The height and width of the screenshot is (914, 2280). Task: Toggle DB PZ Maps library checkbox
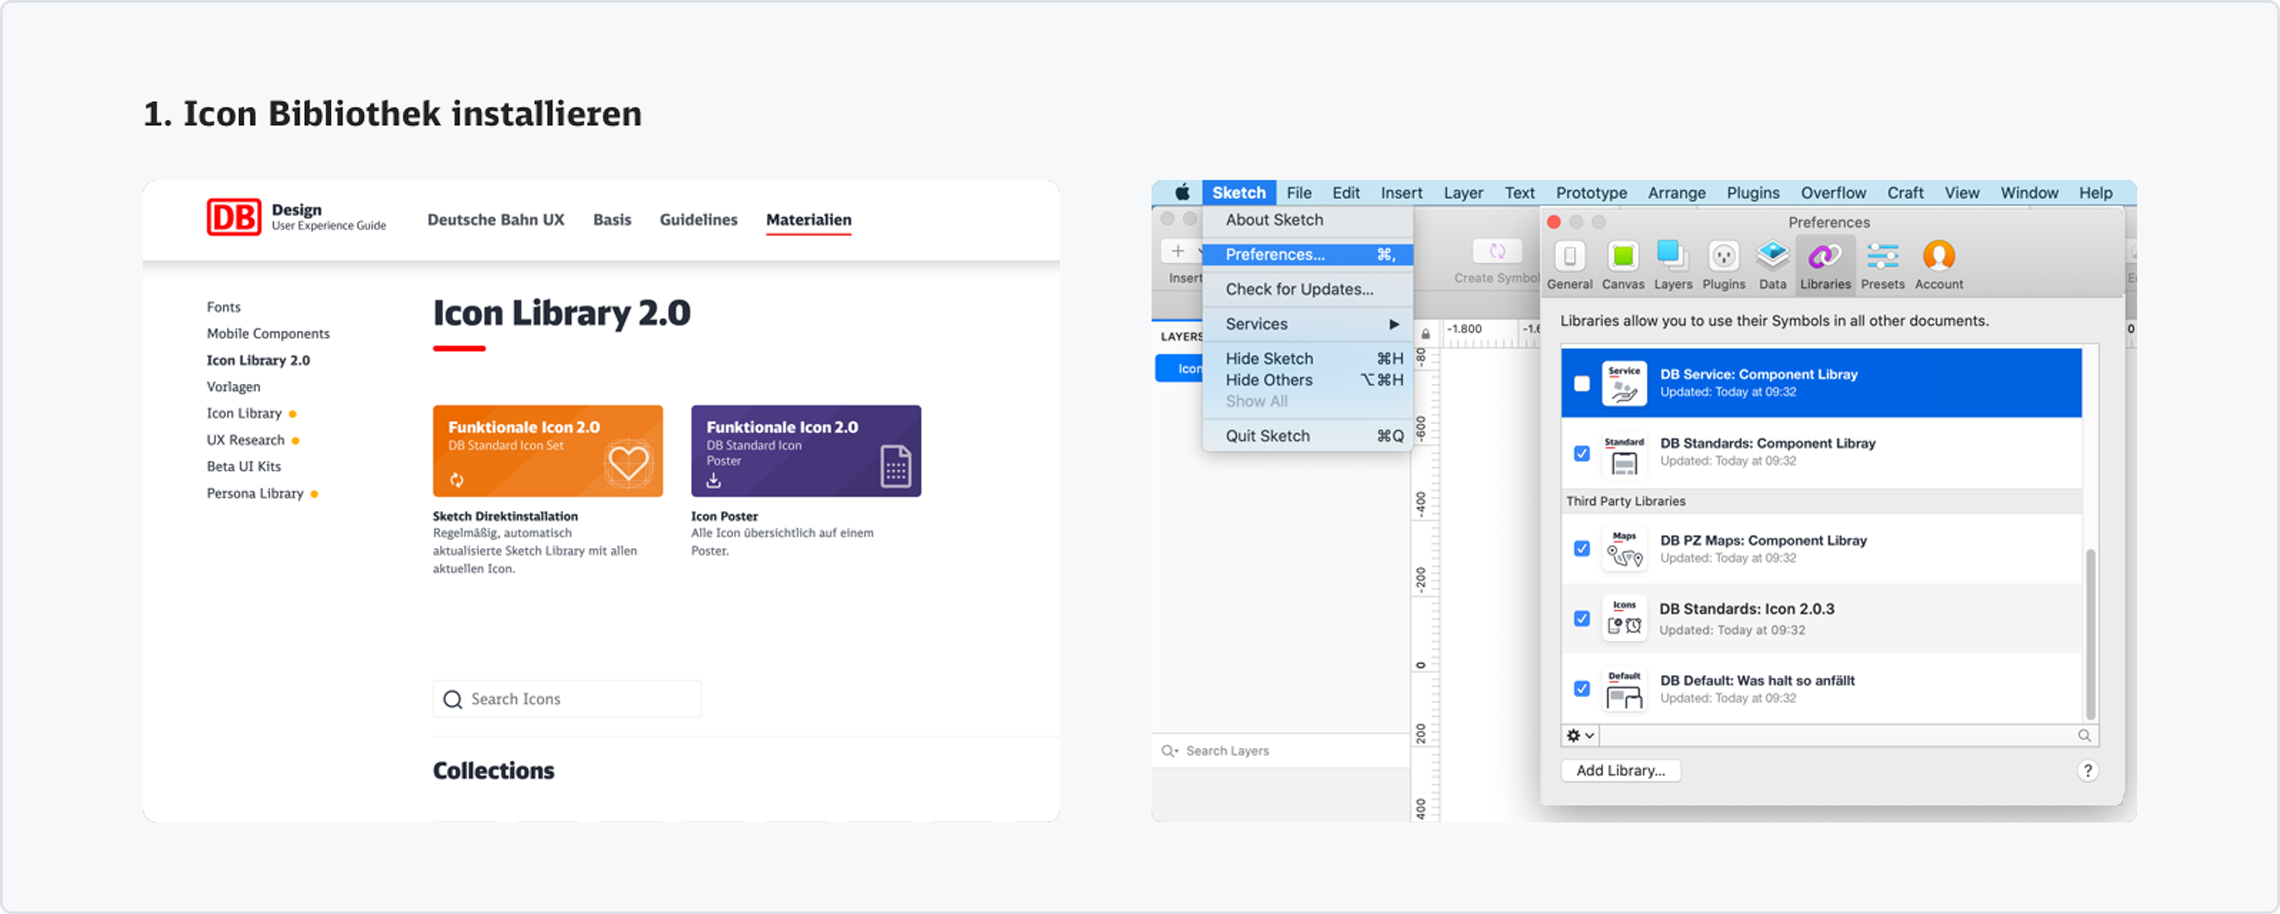1582,549
